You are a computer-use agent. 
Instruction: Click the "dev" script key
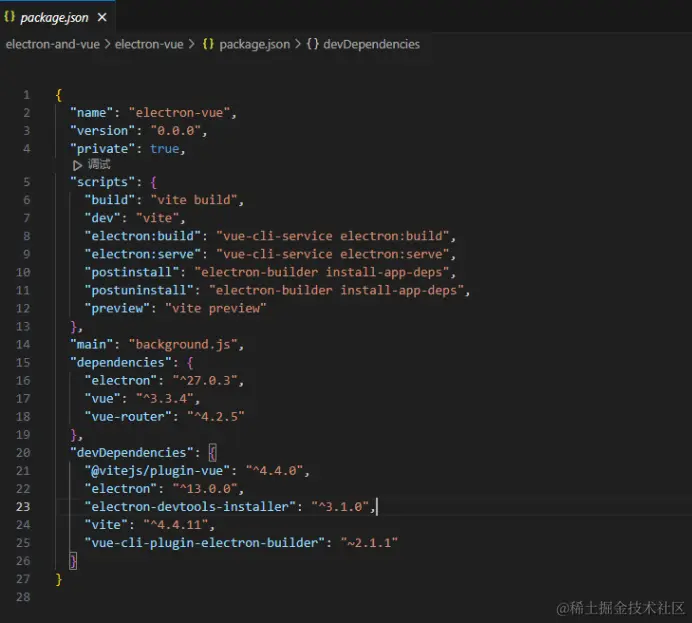coord(106,218)
